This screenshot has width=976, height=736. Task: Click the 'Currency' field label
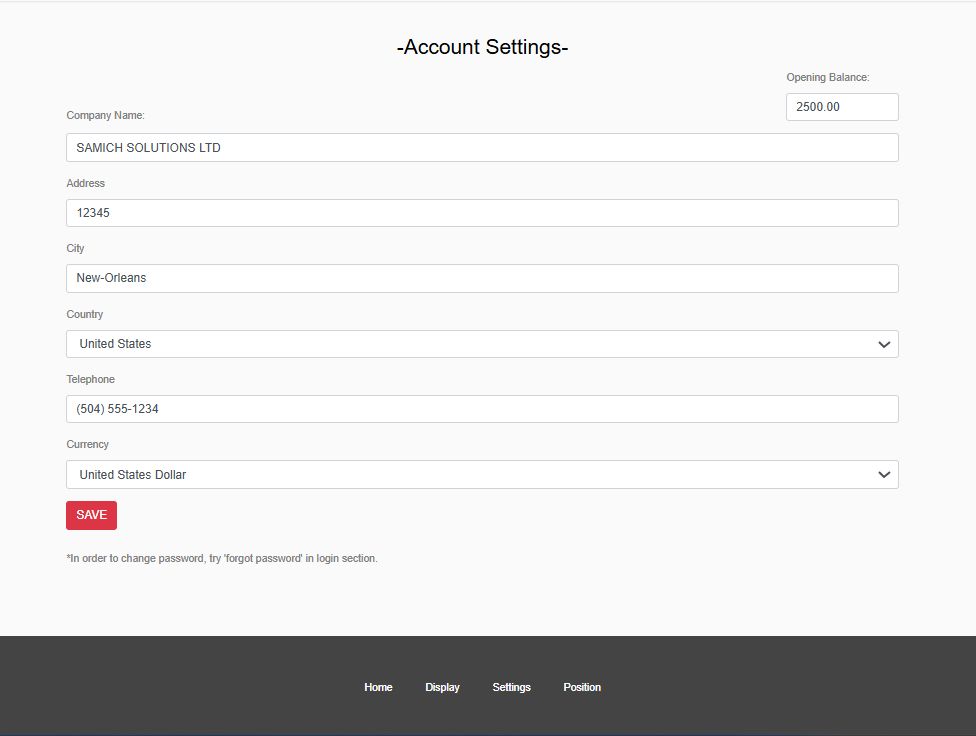87,444
